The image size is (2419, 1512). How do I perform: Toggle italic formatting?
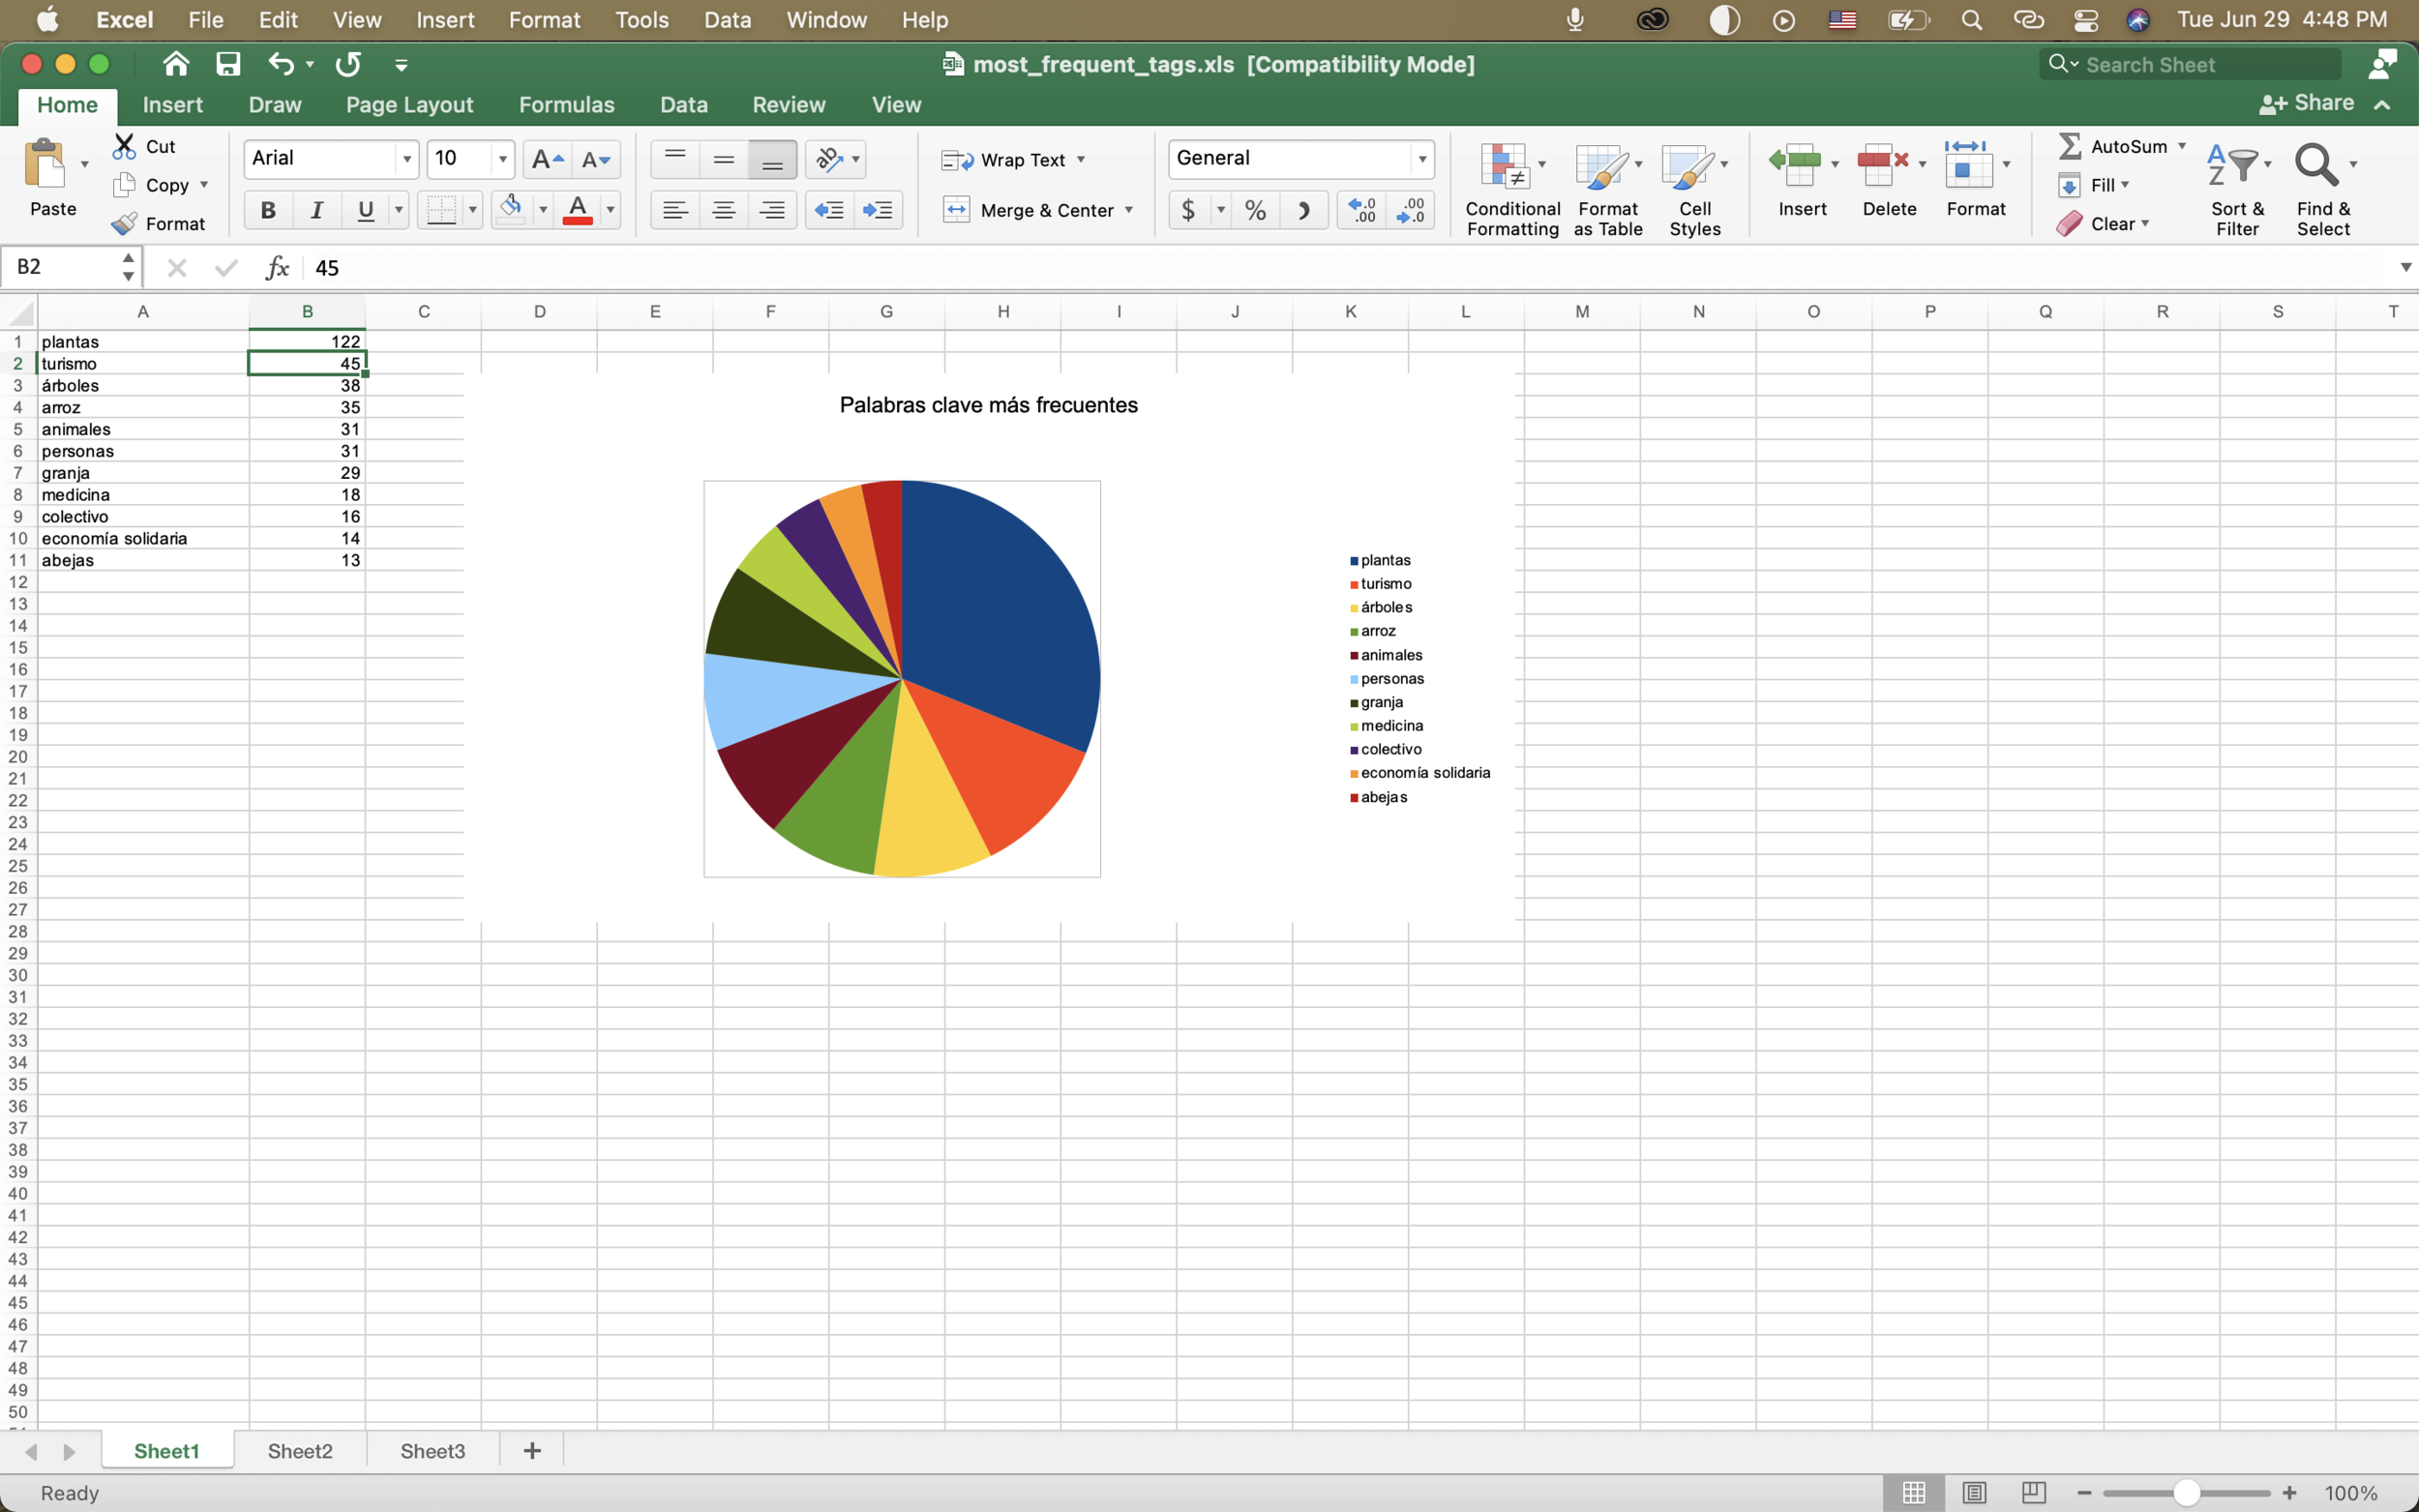[x=316, y=210]
